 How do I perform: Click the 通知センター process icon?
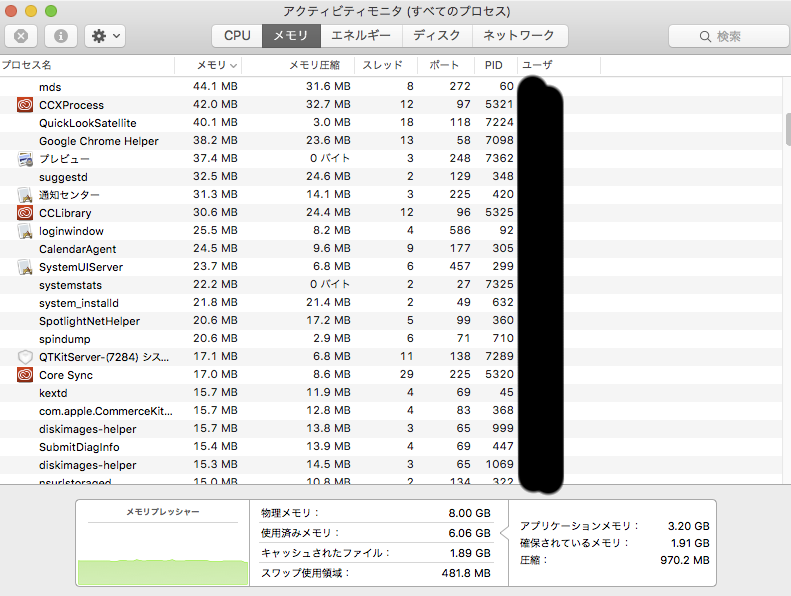pos(25,195)
